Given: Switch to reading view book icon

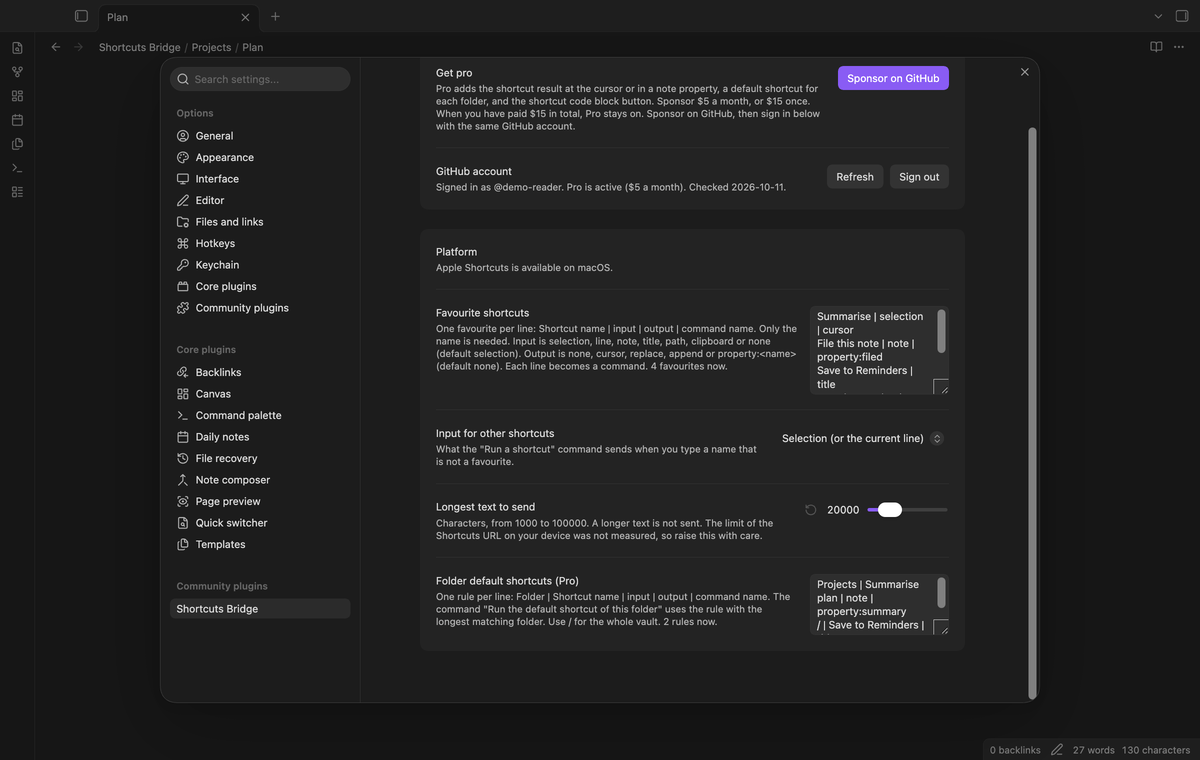Looking at the screenshot, I should tap(1156, 47).
